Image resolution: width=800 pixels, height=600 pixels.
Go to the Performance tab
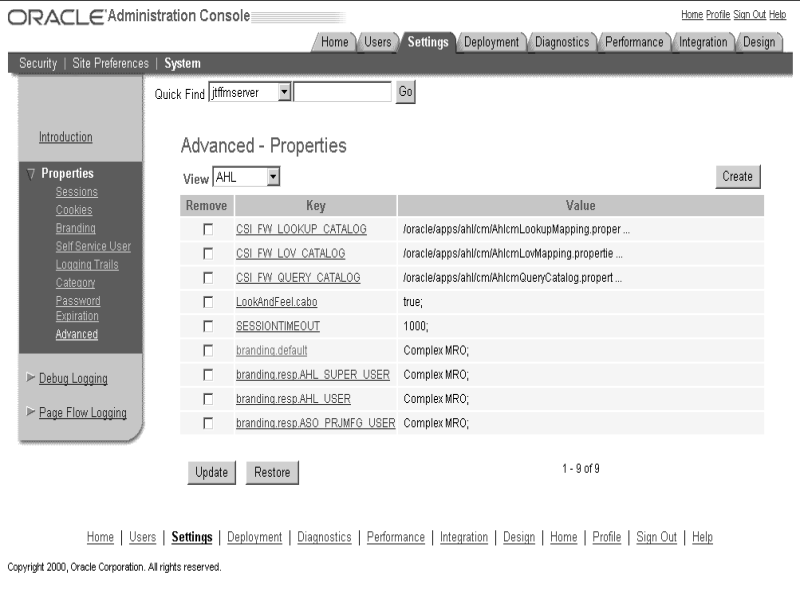tap(634, 42)
